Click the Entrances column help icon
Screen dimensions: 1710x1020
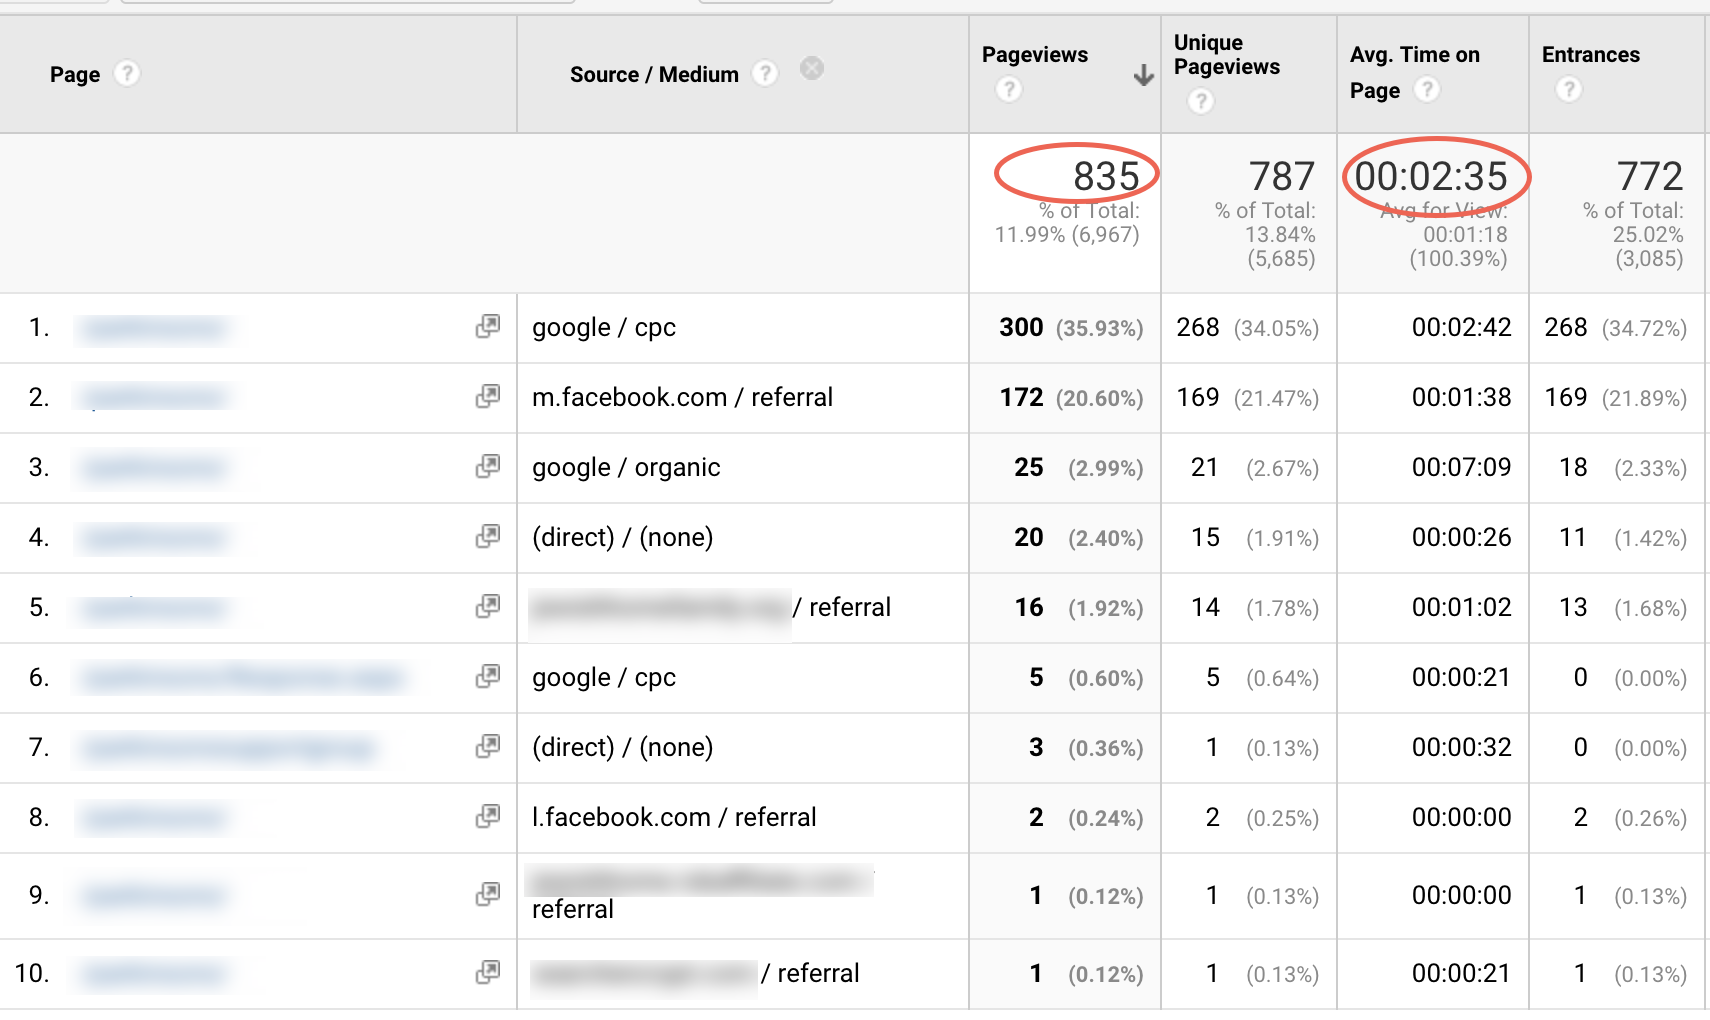click(1569, 89)
